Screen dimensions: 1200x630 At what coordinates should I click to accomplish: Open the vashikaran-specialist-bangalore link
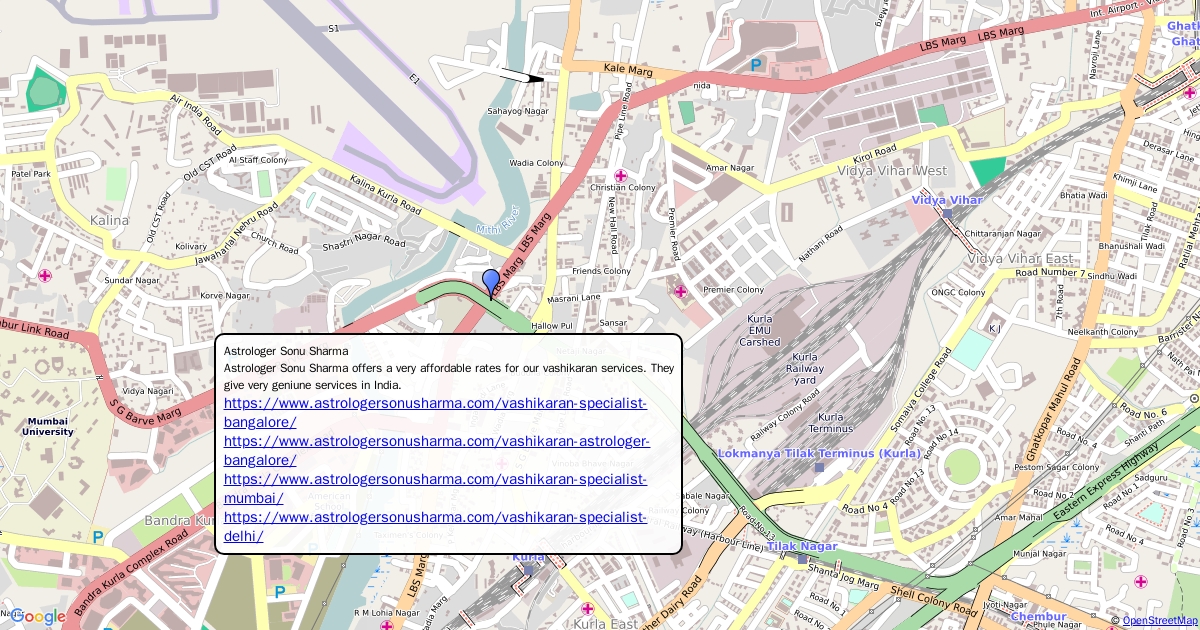point(435,412)
